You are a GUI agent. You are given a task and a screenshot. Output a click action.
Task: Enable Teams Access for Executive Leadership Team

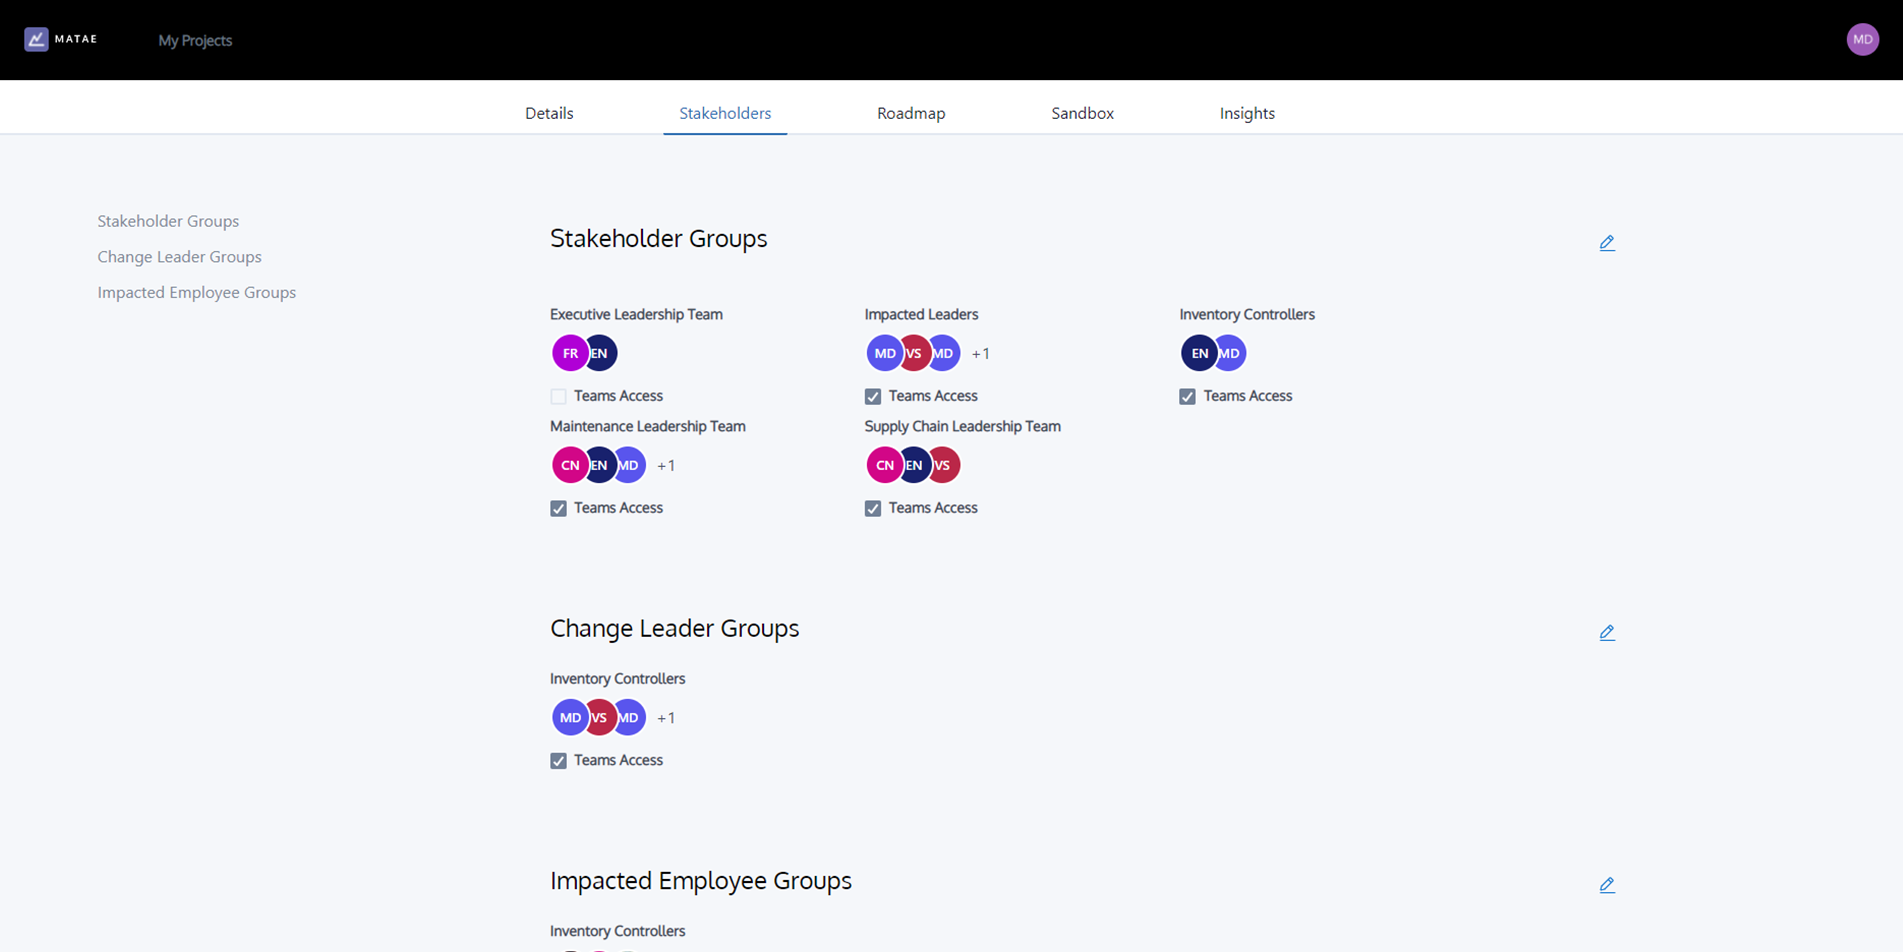557,396
